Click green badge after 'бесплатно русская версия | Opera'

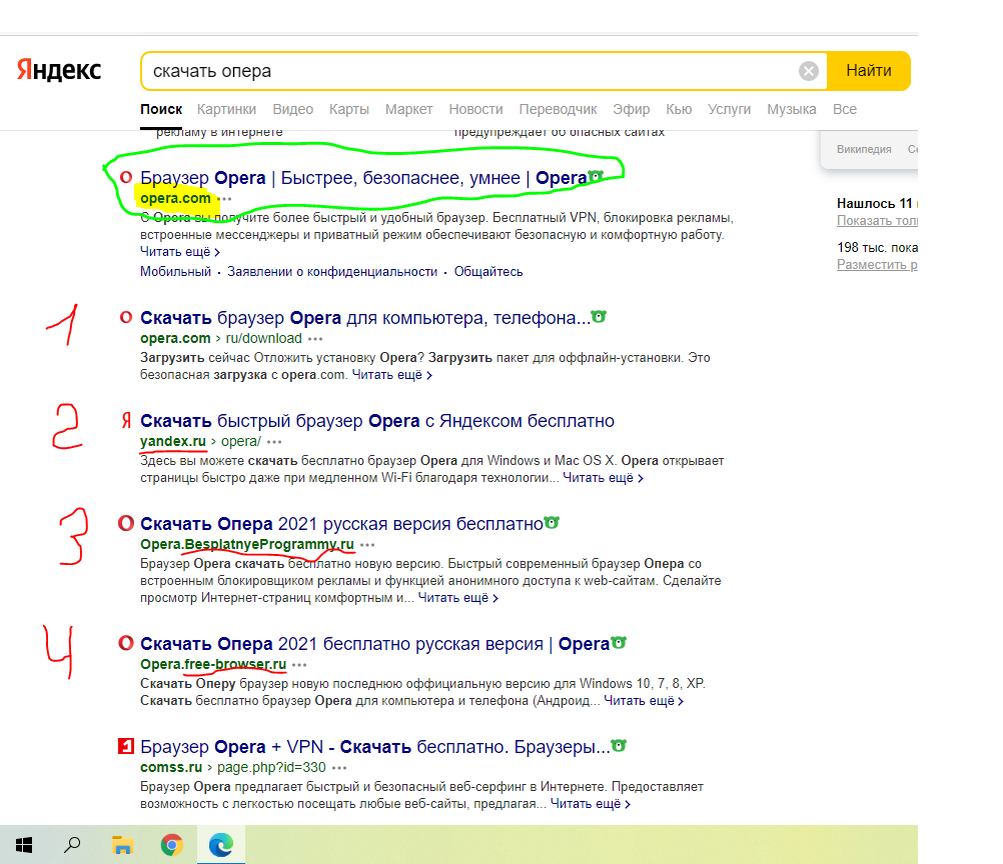click(619, 642)
